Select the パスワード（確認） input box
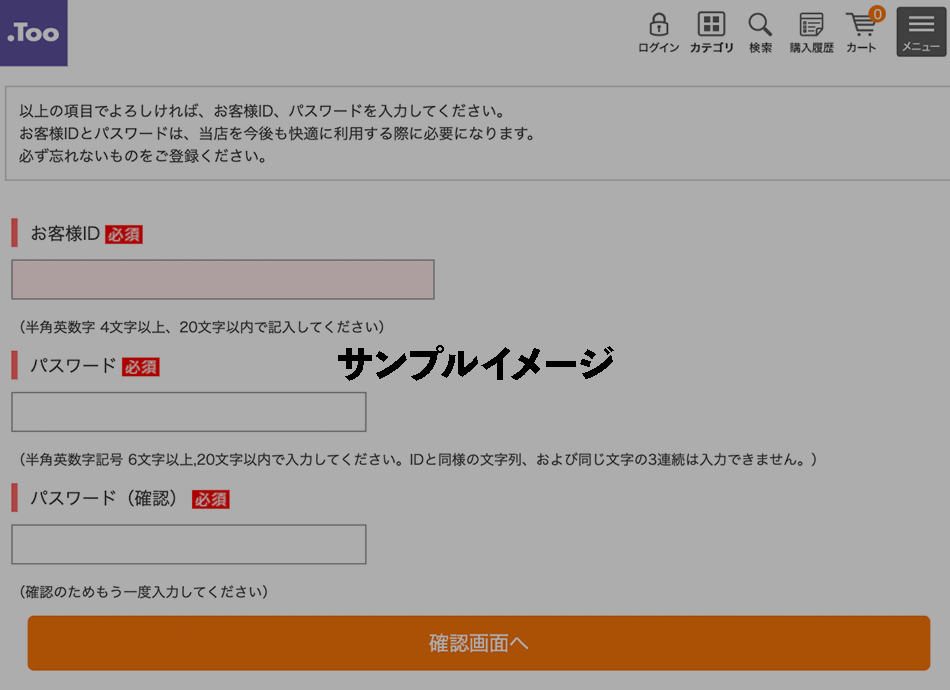This screenshot has width=950, height=690. pyautogui.click(x=189, y=545)
